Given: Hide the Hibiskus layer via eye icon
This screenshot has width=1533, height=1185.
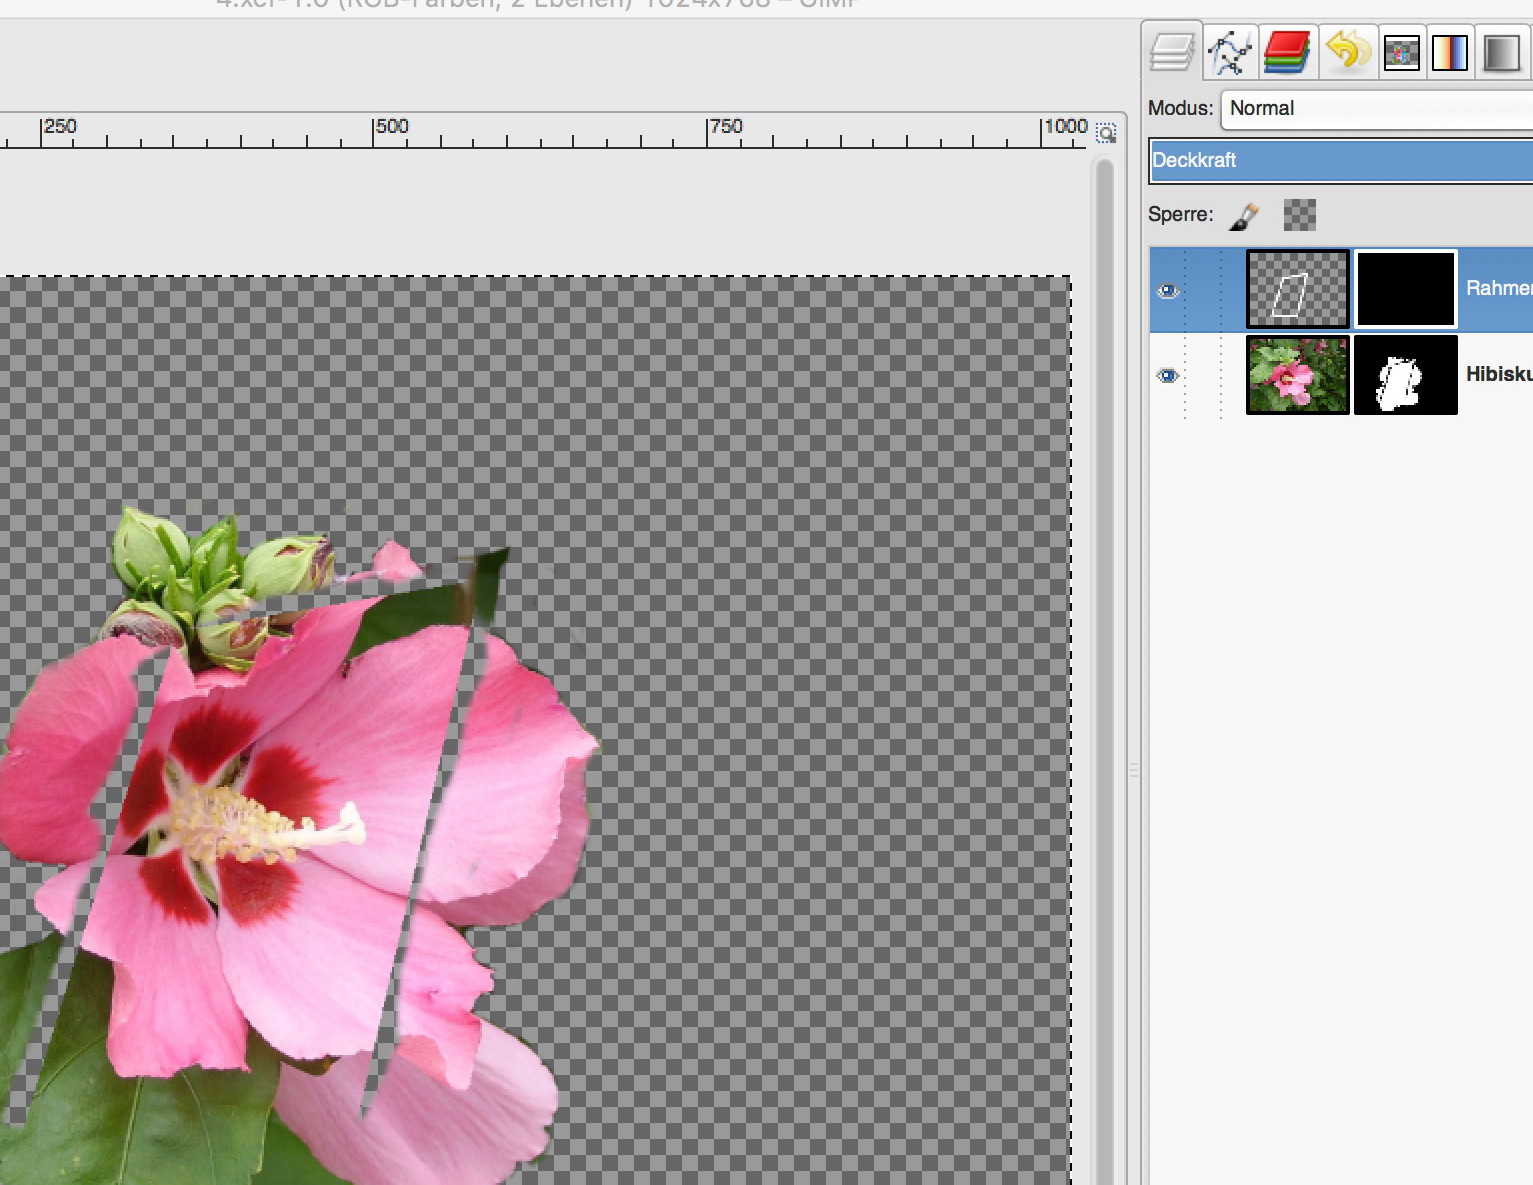Looking at the screenshot, I should pos(1168,376).
